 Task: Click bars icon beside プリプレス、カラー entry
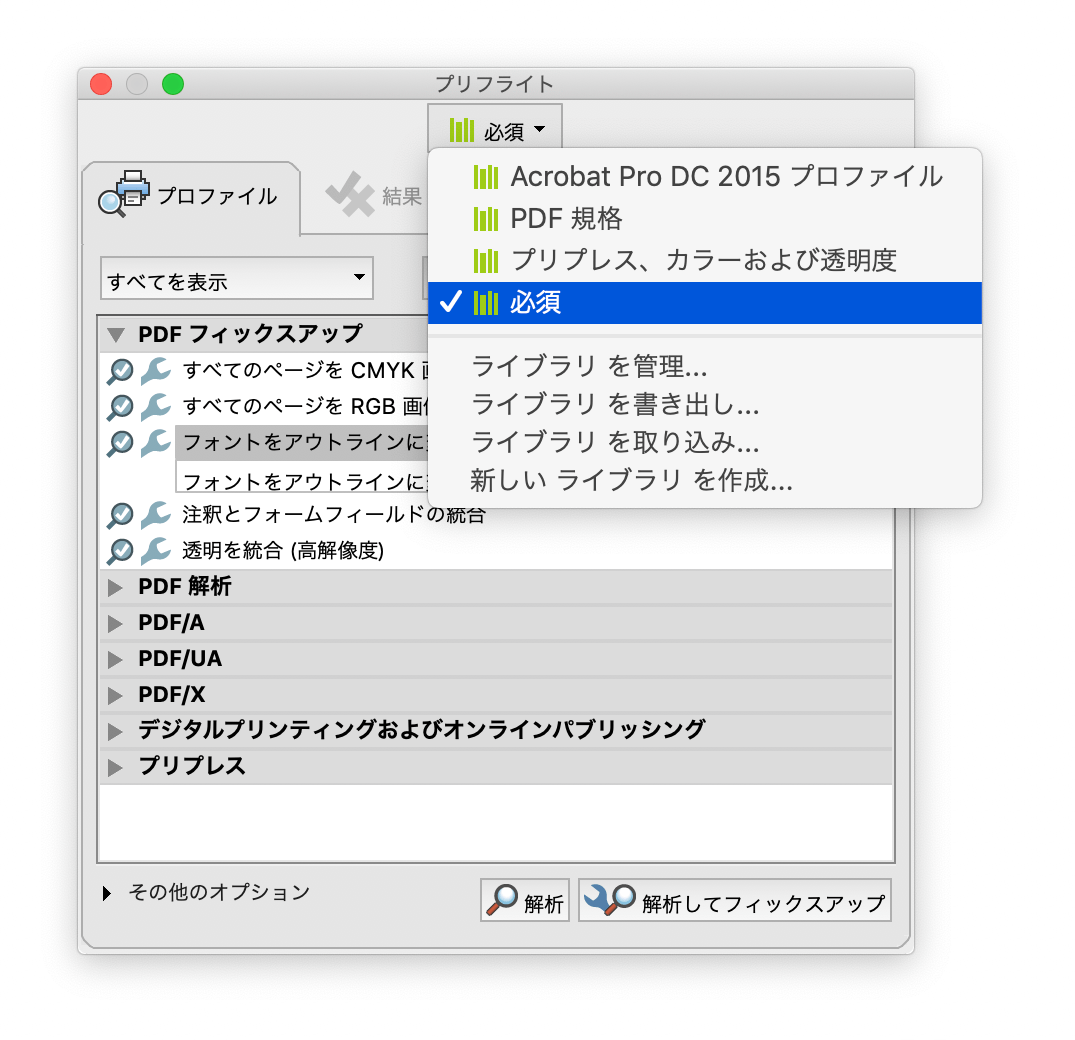[x=485, y=261]
